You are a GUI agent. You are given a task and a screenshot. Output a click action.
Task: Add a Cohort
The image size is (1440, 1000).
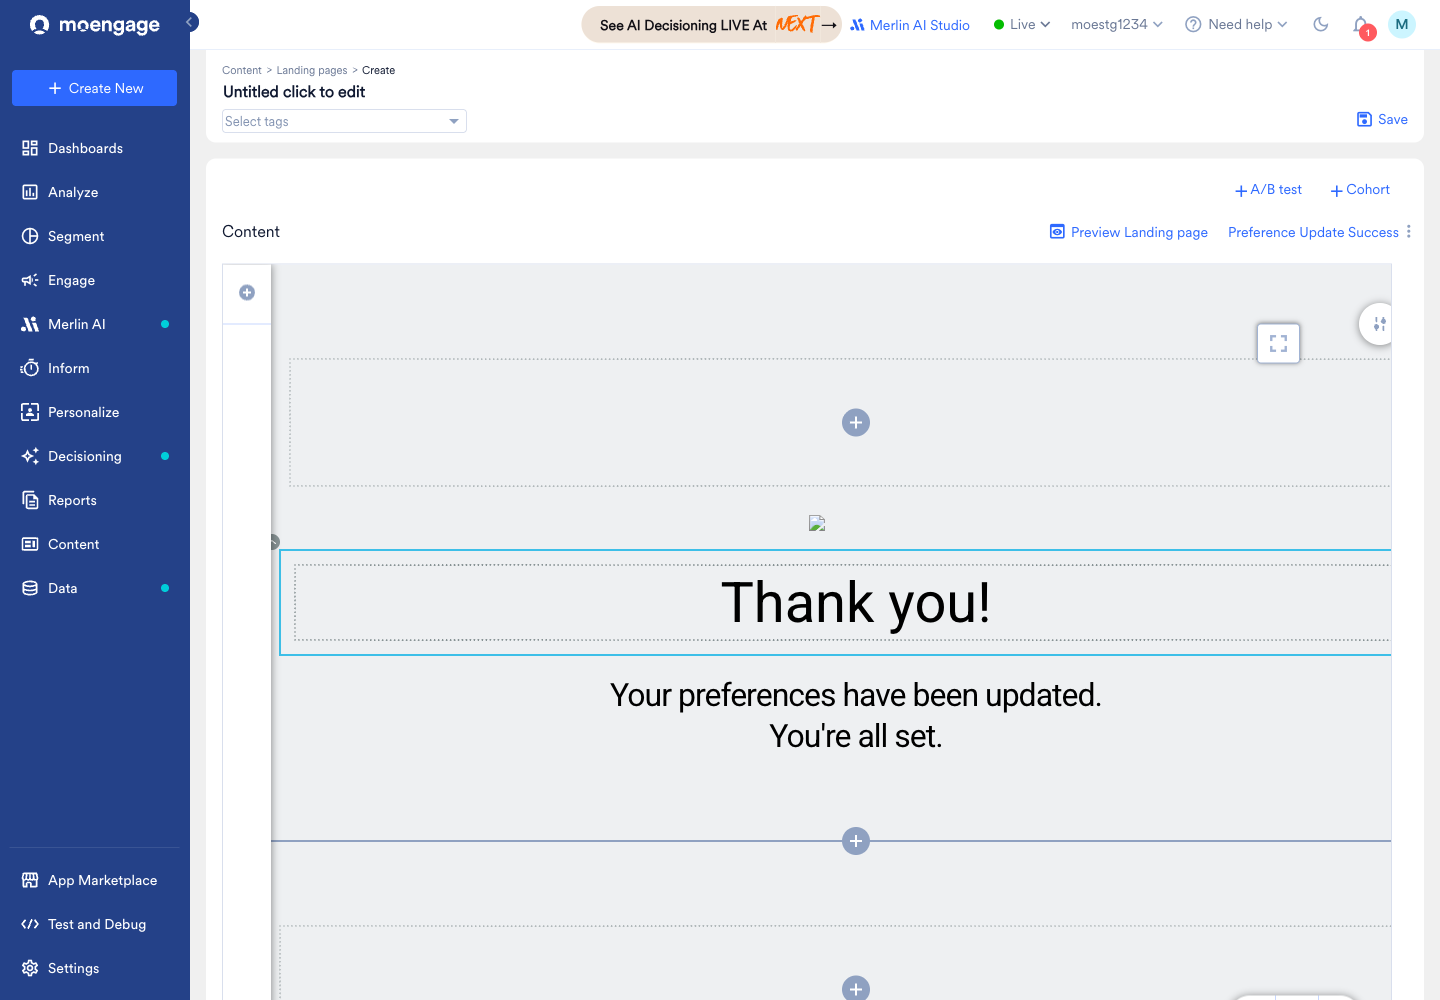tap(1360, 190)
